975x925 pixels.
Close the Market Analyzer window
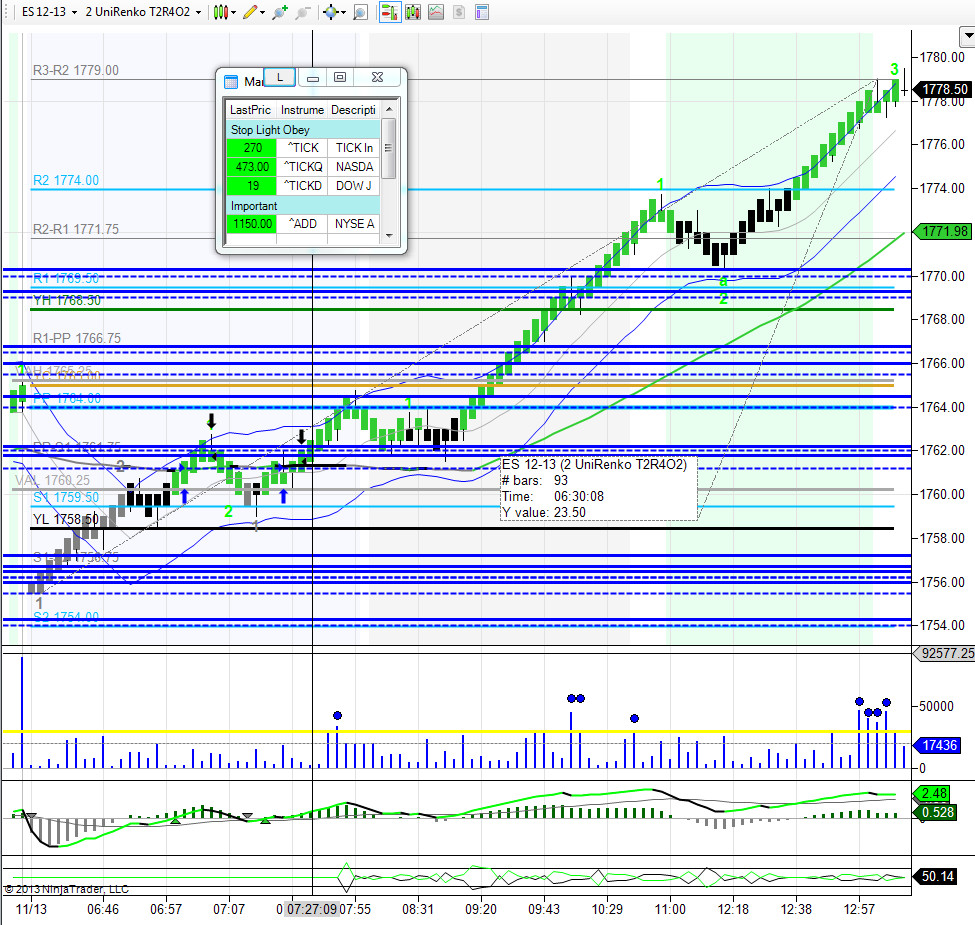click(377, 77)
